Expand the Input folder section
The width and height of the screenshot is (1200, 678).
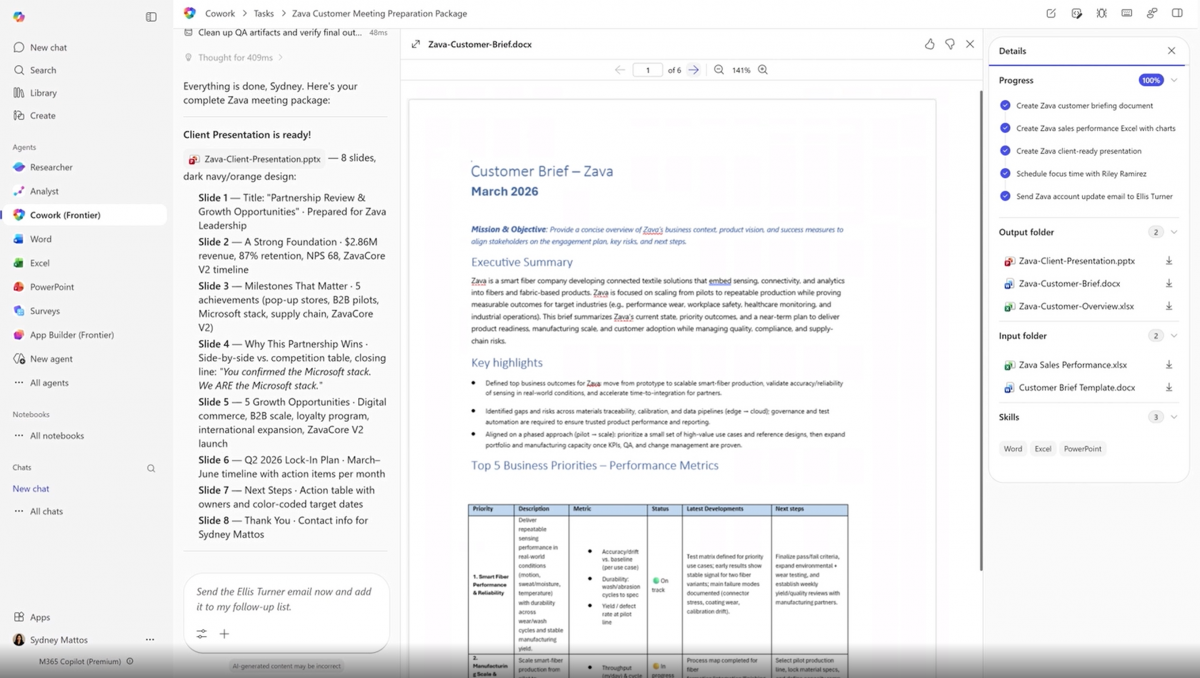(1173, 336)
